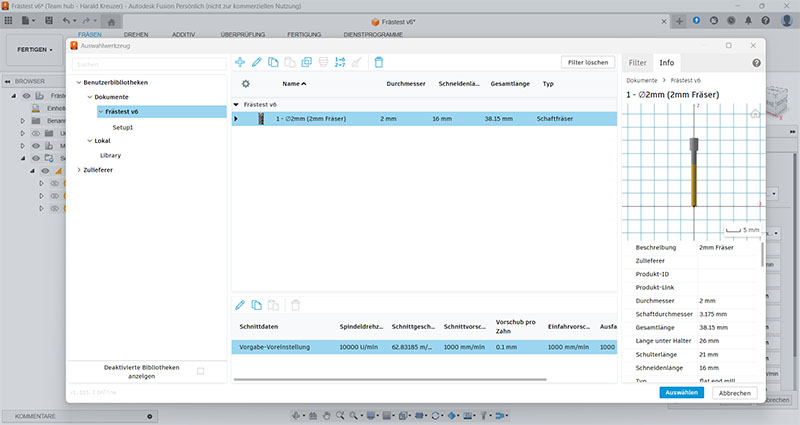Collapse the Benutzerbibliotheken tree node
The image size is (800, 425).
click(x=79, y=82)
